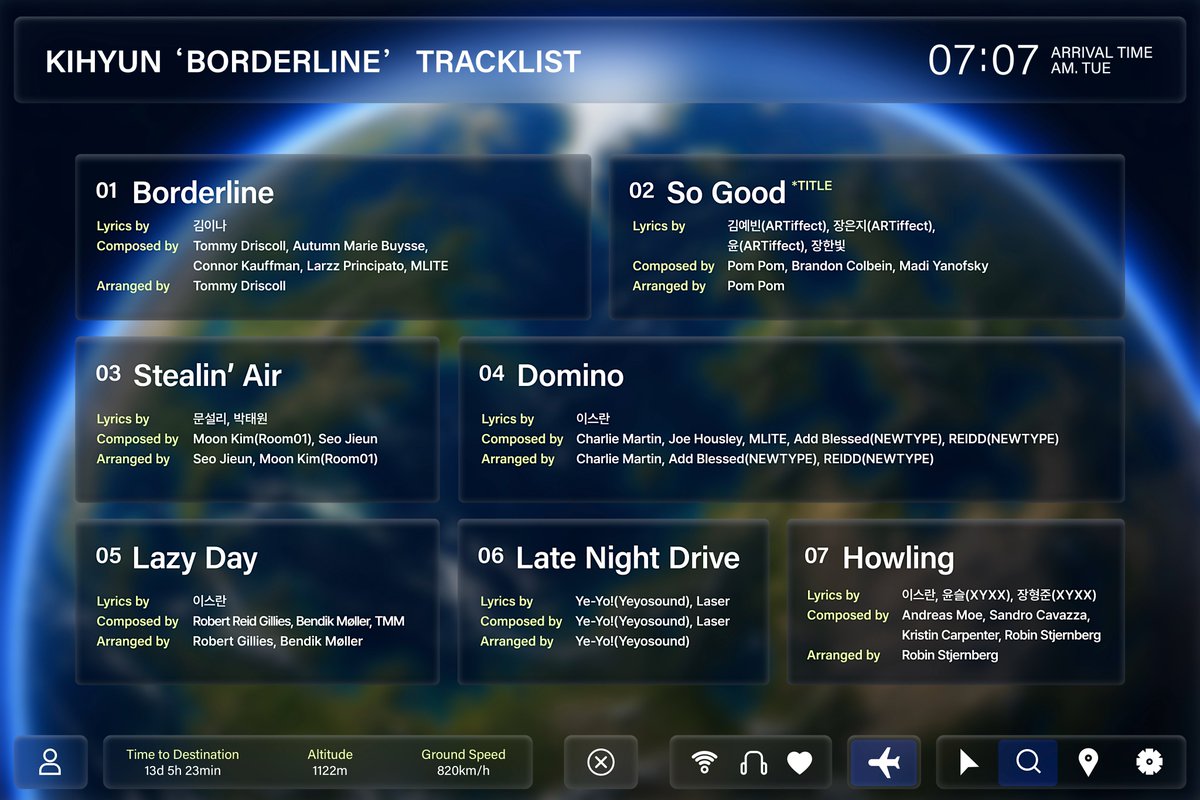Click Howling composers Kristin Carpenter line
The width and height of the screenshot is (1200, 800).
pyautogui.click(x=1001, y=635)
